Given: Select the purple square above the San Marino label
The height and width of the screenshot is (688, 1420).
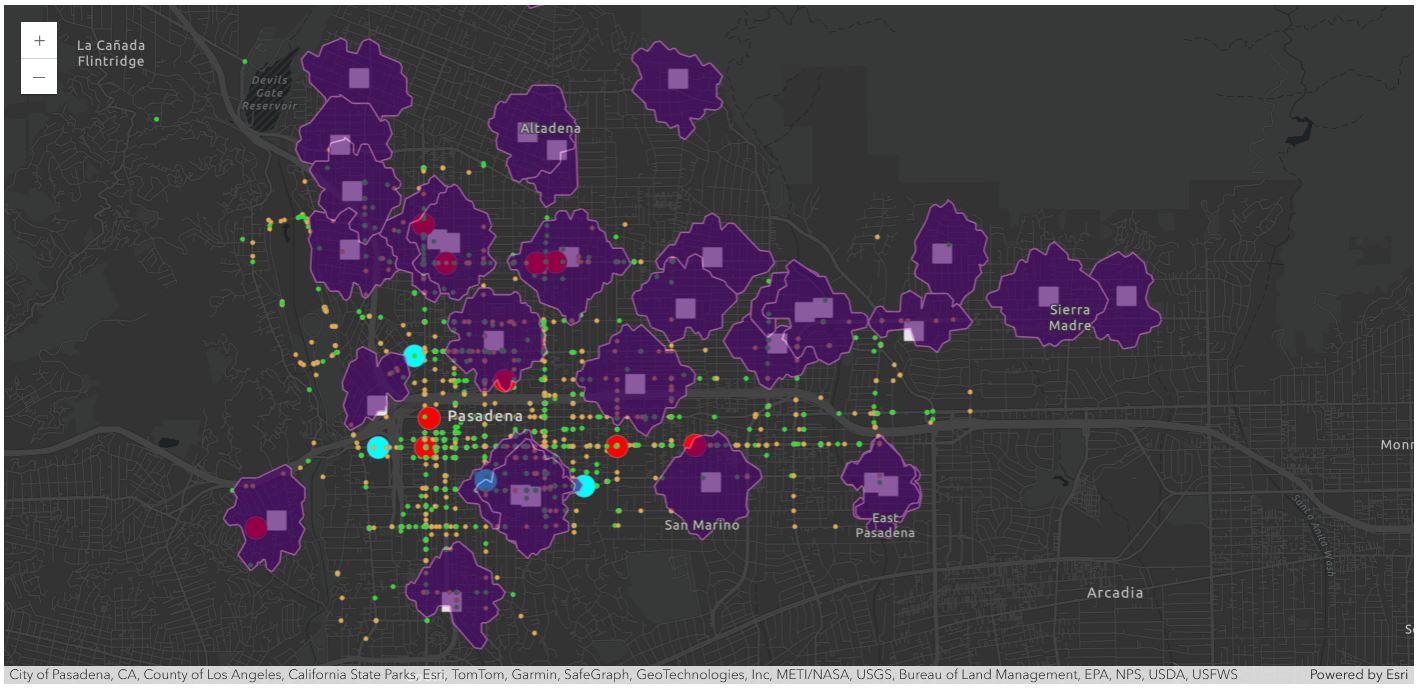Looking at the screenshot, I should 711,483.
